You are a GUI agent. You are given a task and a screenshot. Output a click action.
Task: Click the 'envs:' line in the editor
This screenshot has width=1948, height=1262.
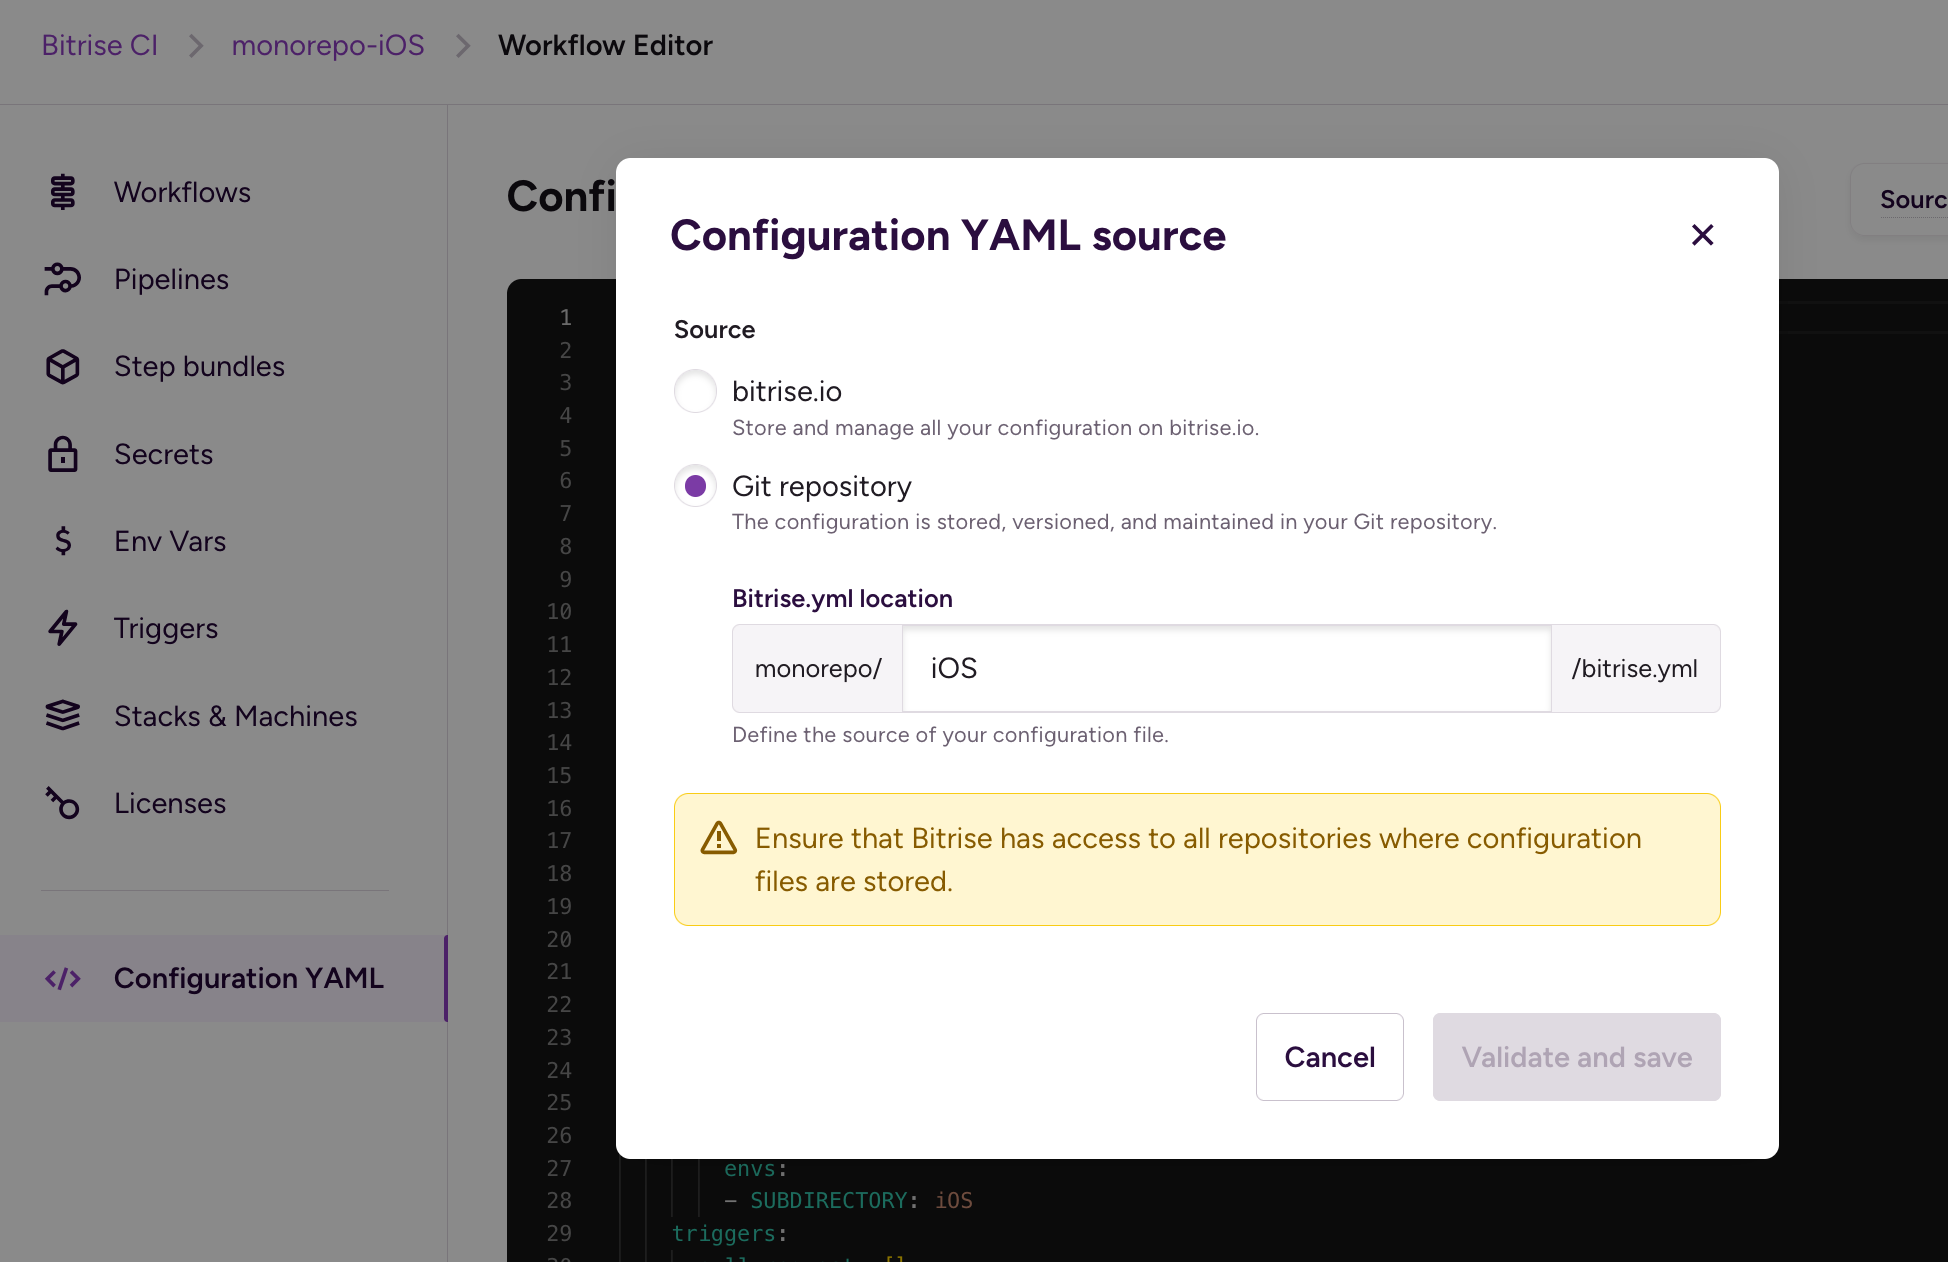pos(756,1168)
